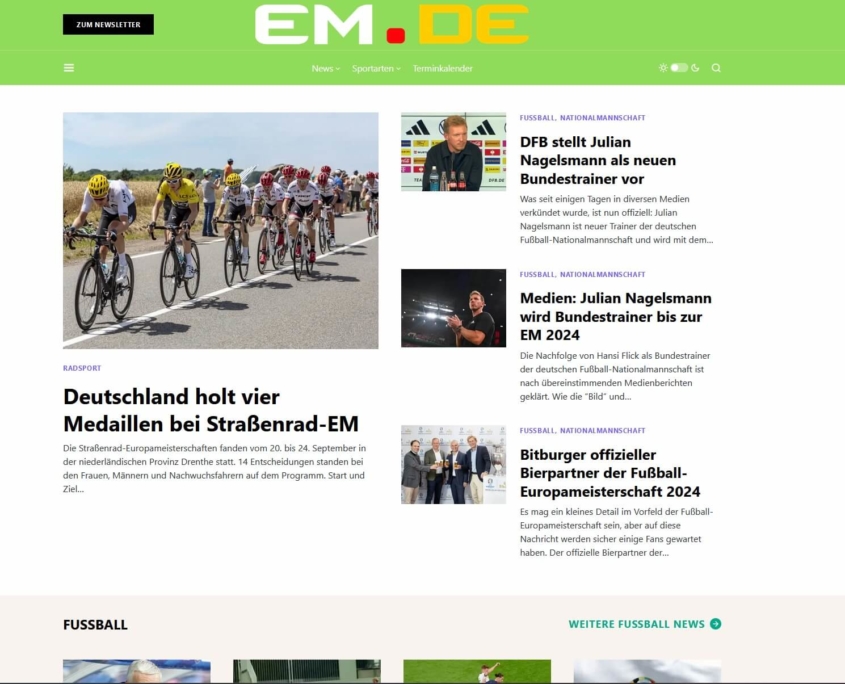Open the Radsport category tag
This screenshot has height=684, width=845.
point(82,368)
